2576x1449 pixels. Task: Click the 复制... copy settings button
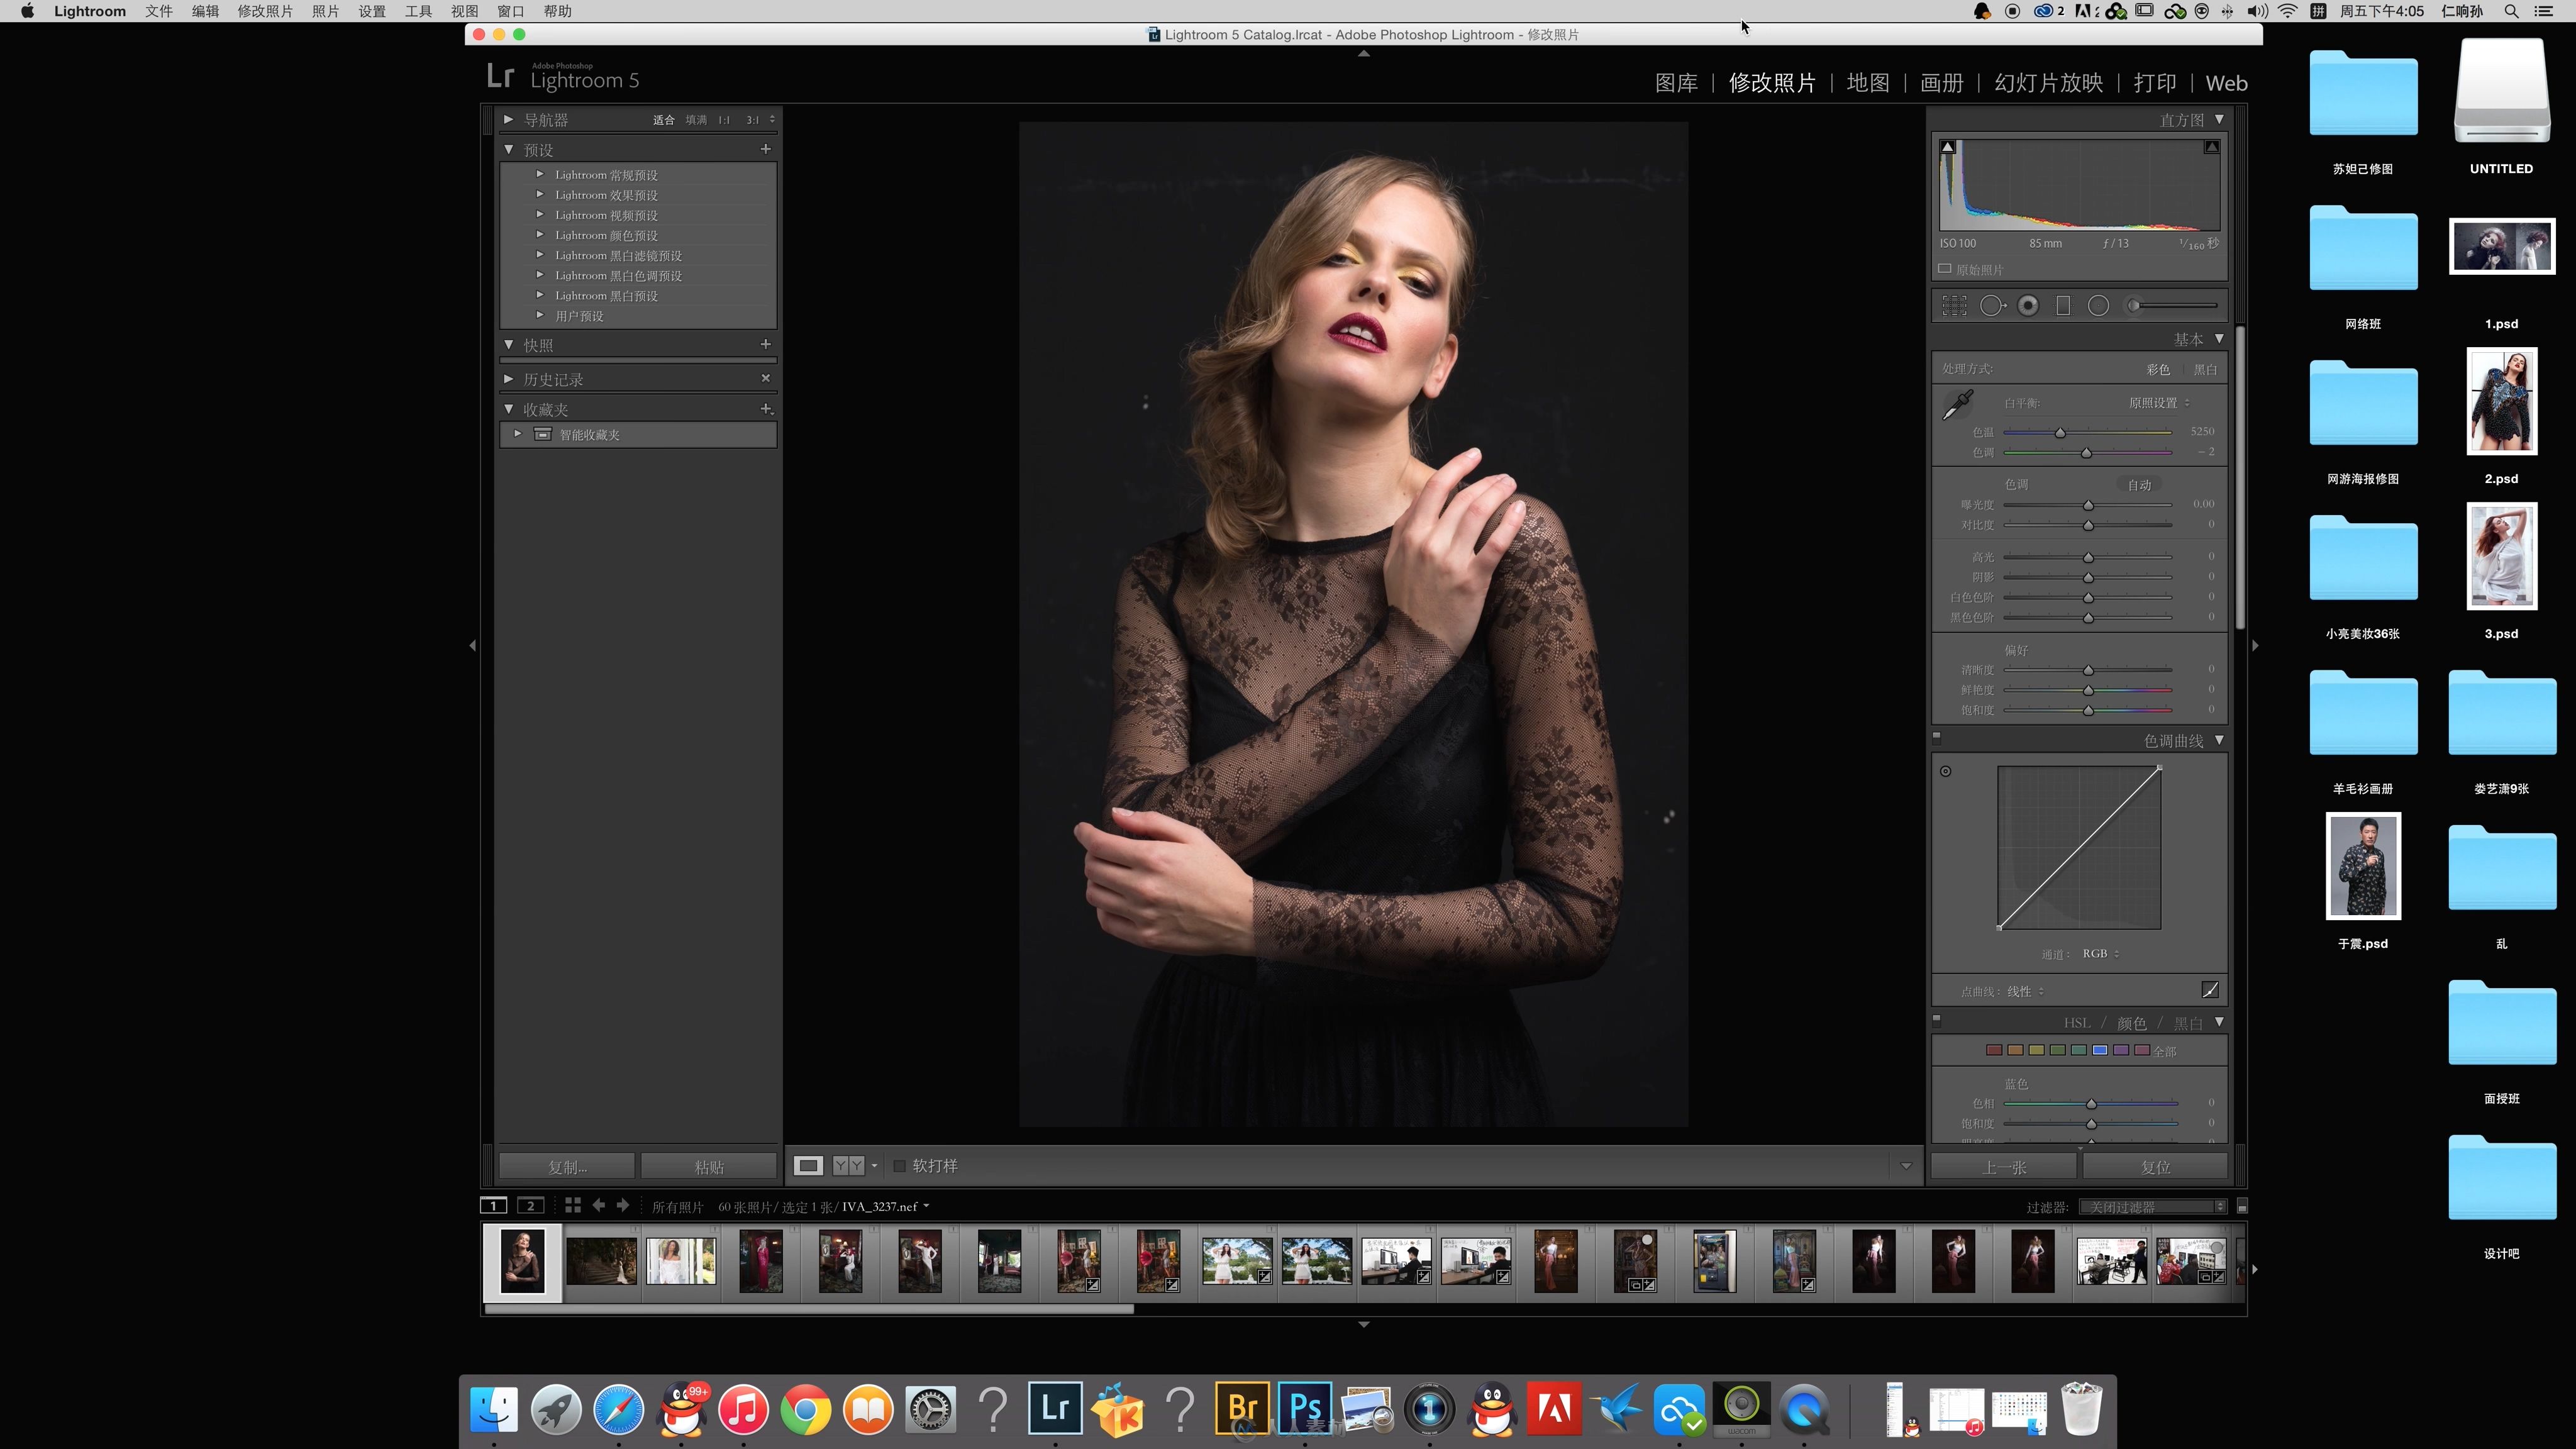coord(567,1167)
